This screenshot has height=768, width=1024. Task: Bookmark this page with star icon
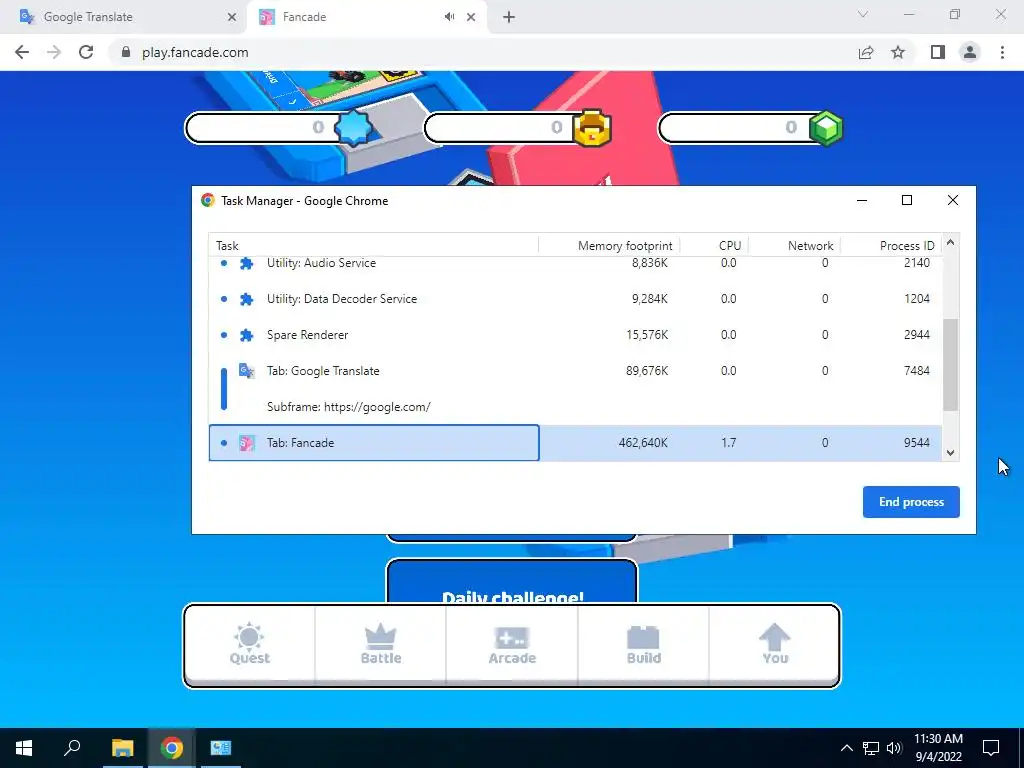898,52
